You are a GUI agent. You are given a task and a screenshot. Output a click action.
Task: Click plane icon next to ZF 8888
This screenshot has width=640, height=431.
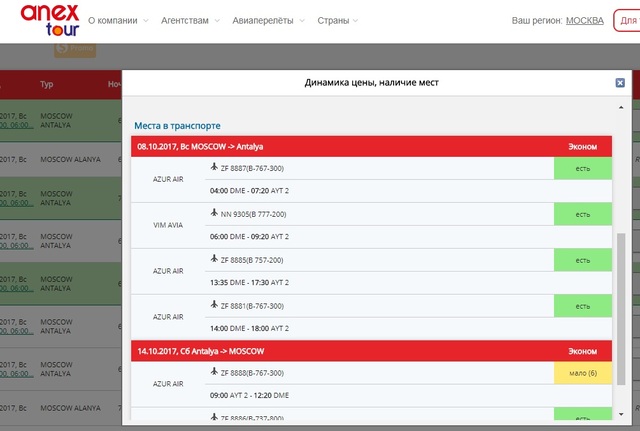coord(214,371)
